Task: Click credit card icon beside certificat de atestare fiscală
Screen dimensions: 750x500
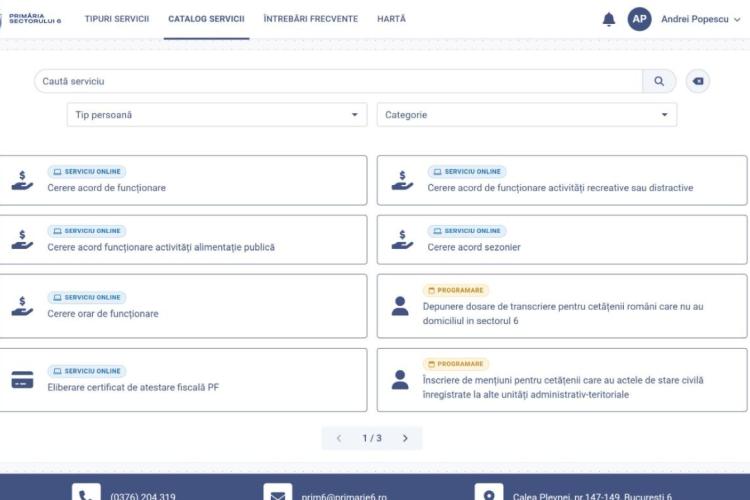Action: pos(22,380)
